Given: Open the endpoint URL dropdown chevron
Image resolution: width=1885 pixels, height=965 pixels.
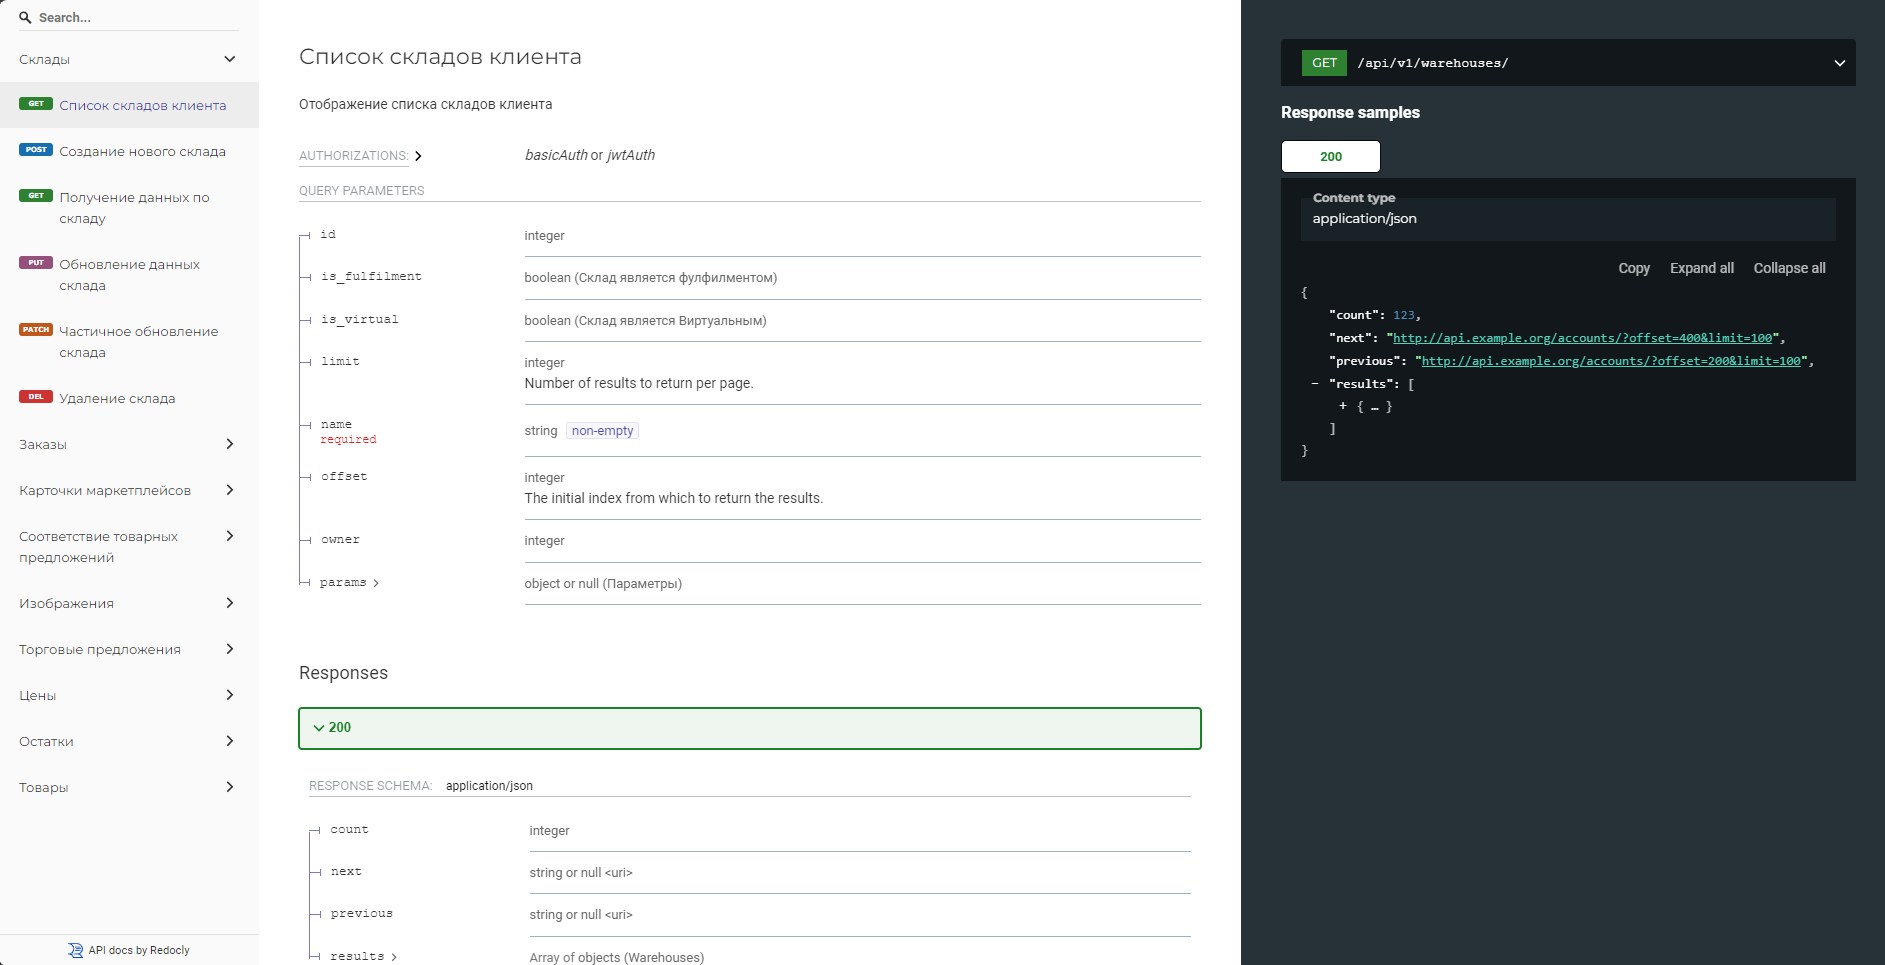Looking at the screenshot, I should click(1839, 63).
